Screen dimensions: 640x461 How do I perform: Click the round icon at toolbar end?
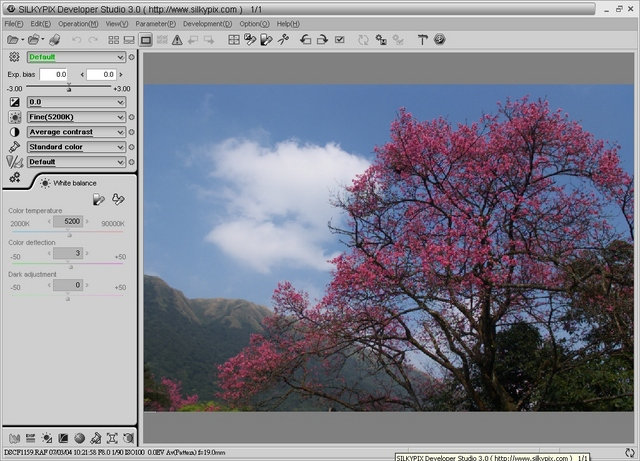tap(440, 39)
